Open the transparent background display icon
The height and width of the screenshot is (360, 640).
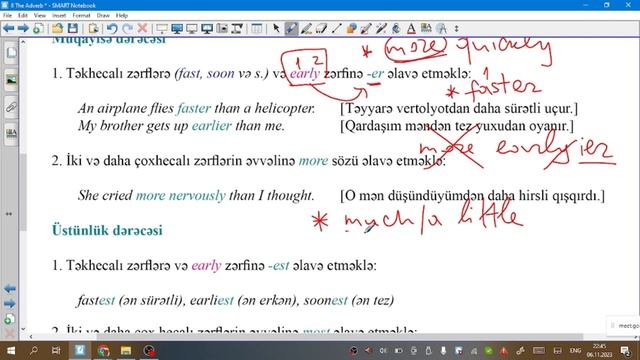click(191, 29)
